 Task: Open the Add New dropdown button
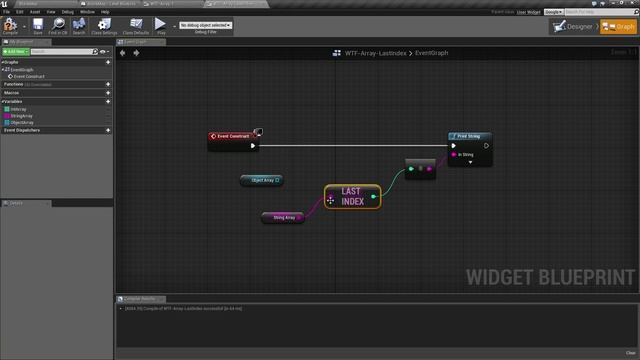[16, 52]
